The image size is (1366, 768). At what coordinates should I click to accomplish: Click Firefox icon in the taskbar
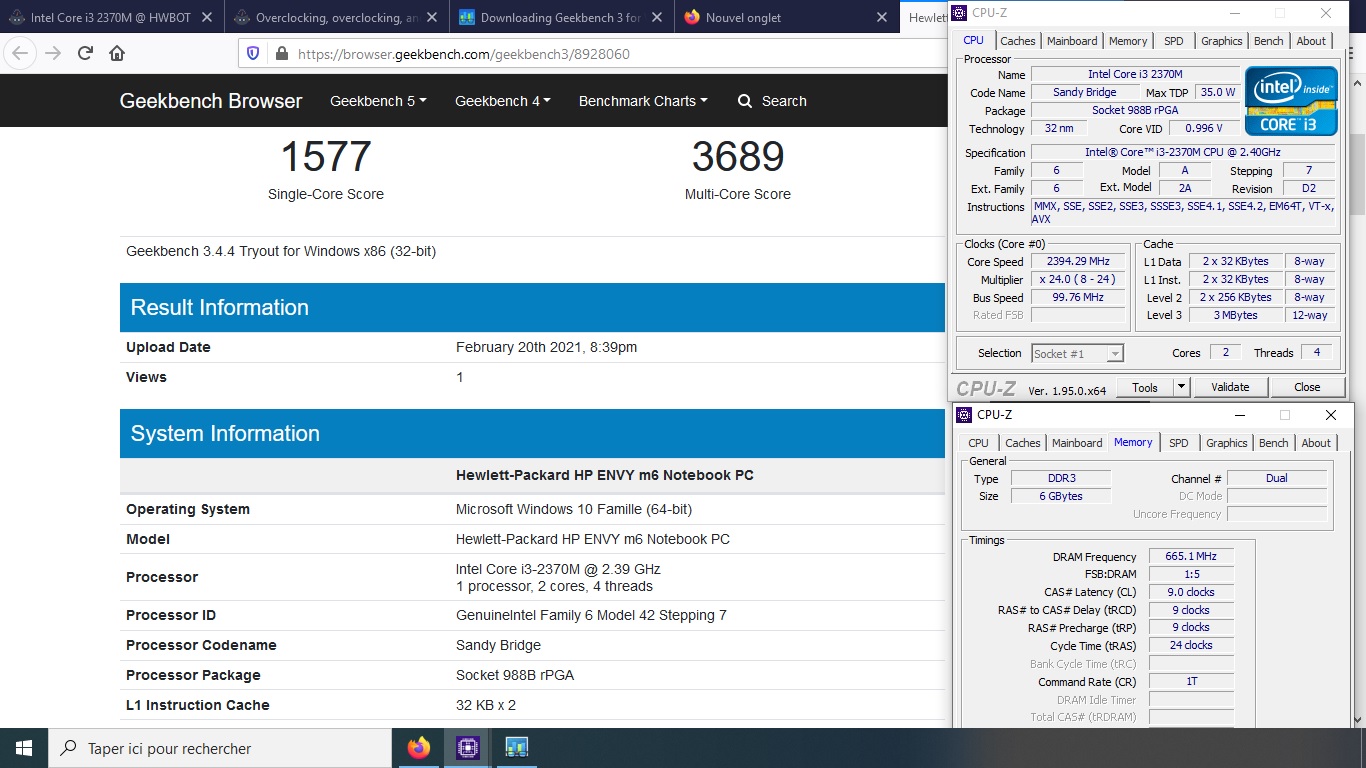(419, 748)
